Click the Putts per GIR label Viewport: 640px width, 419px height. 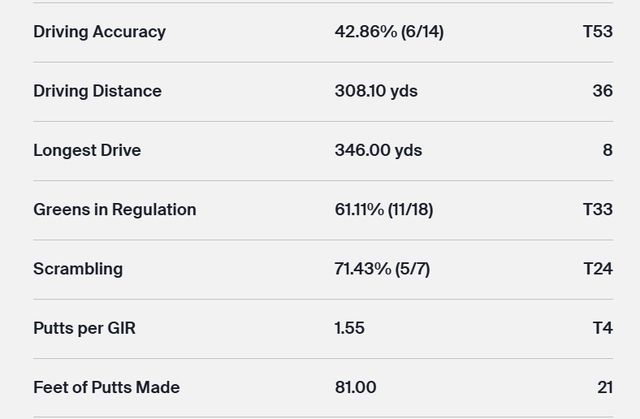tap(84, 328)
